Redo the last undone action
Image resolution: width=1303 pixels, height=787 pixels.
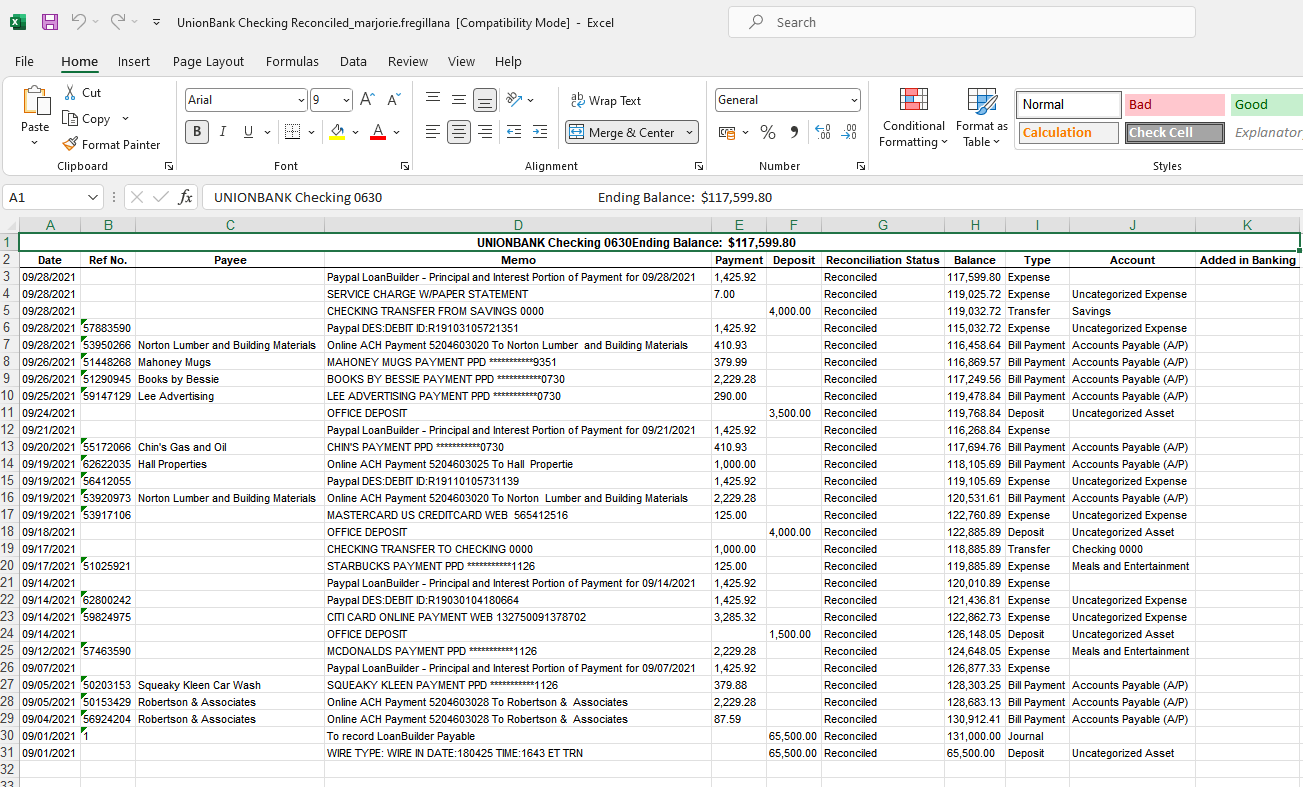(x=118, y=21)
